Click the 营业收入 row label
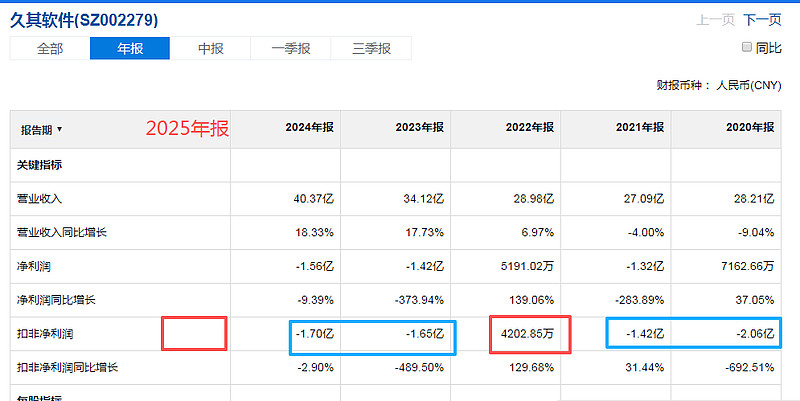The image size is (800, 401). (39, 198)
